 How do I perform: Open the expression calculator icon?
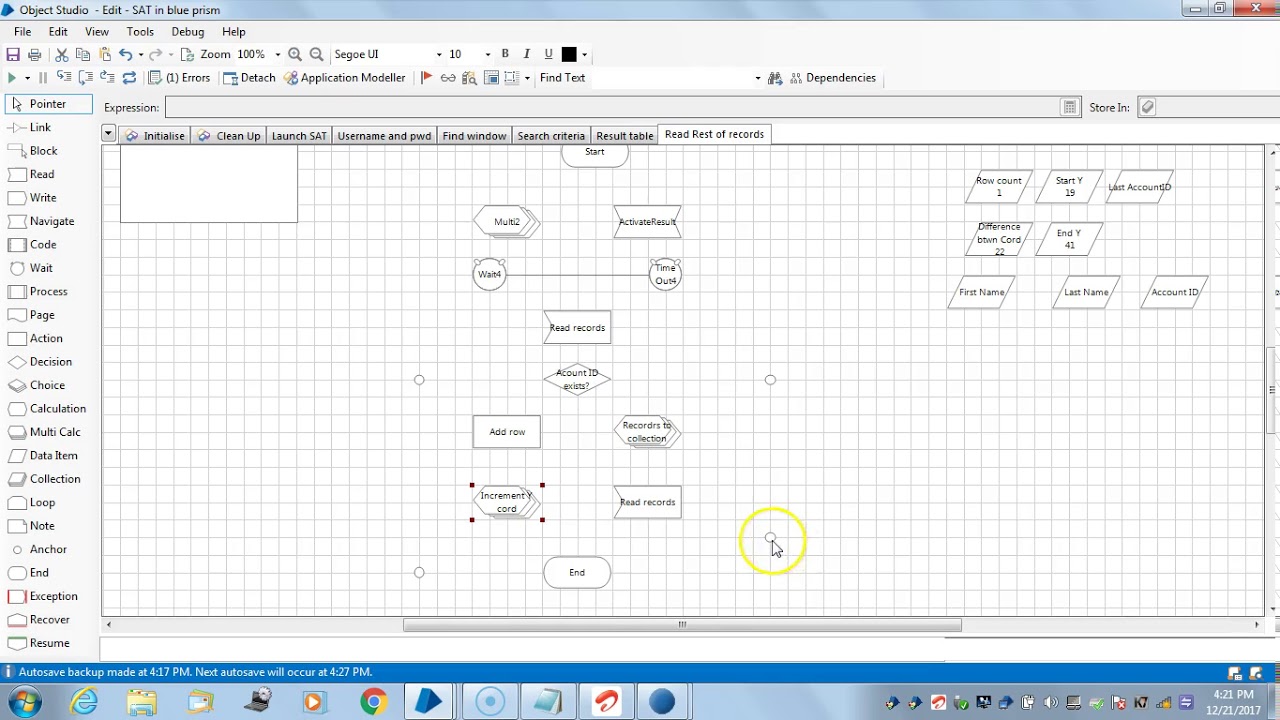pyautogui.click(x=1070, y=107)
